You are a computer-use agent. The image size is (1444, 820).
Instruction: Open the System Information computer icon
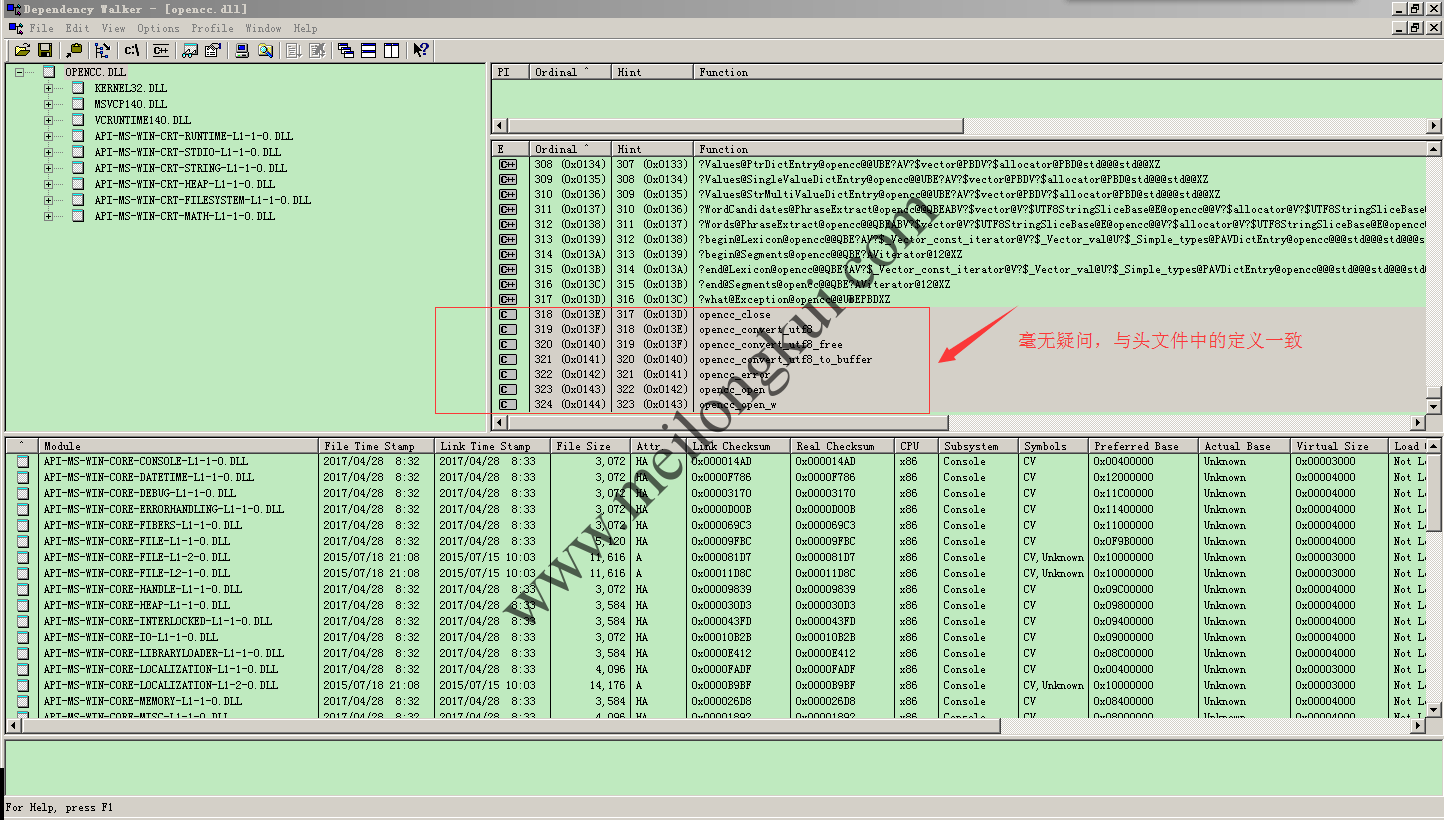coord(243,50)
